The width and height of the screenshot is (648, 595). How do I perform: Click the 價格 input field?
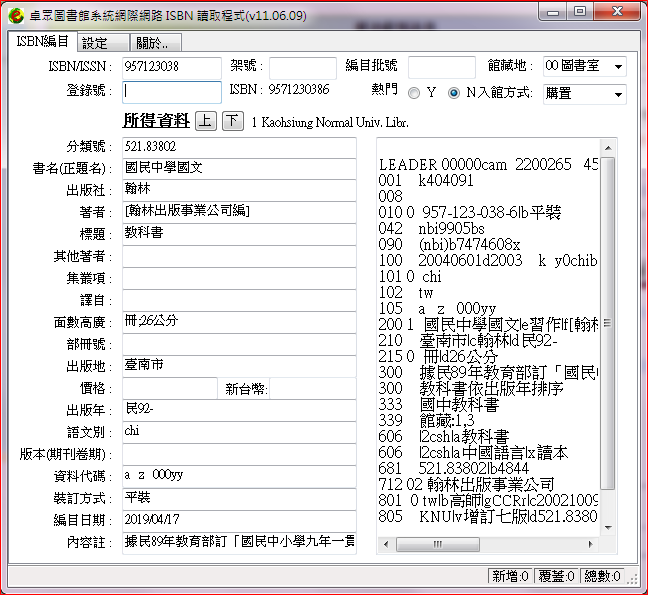point(170,388)
